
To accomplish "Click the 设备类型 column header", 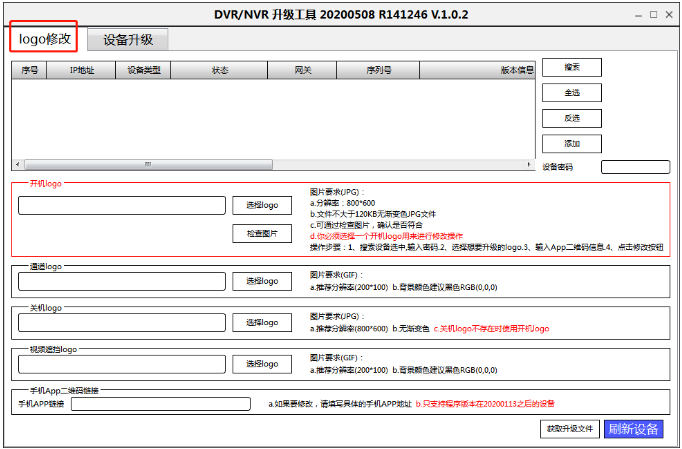I will (144, 70).
